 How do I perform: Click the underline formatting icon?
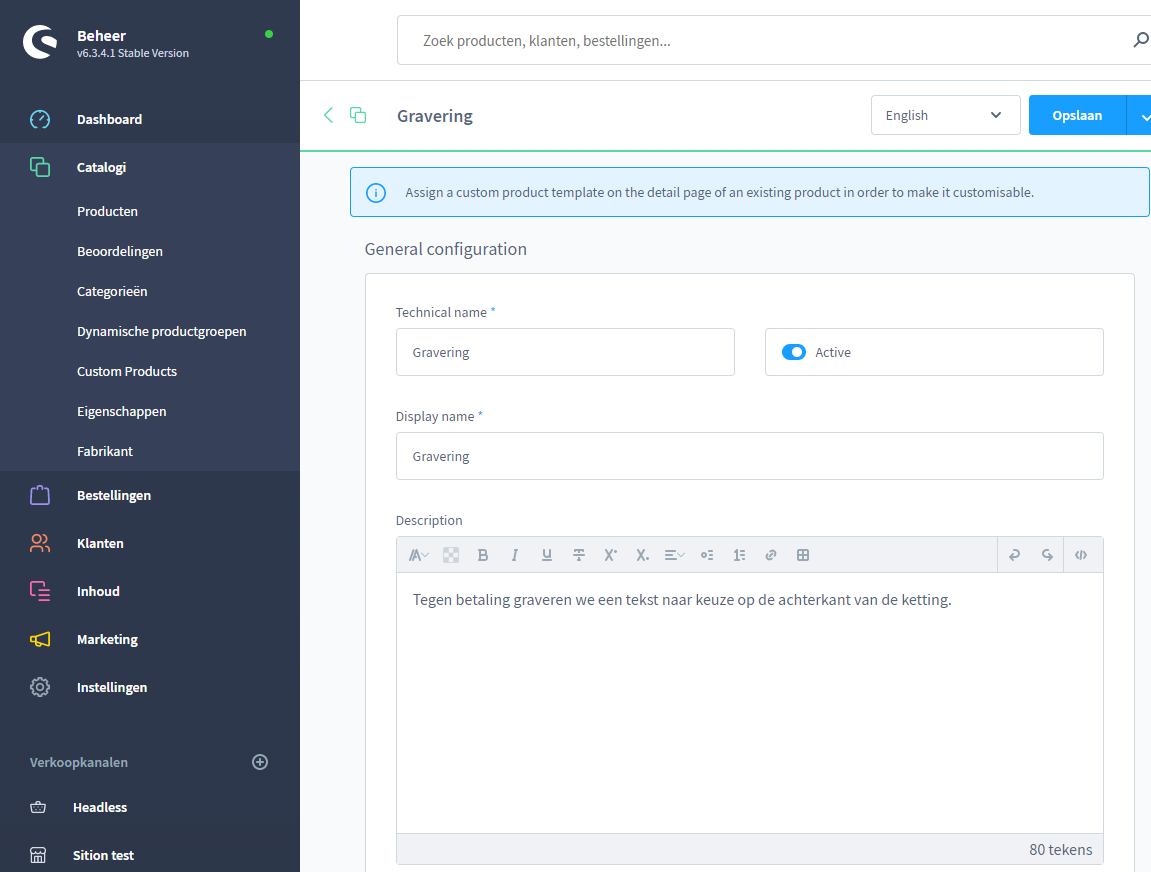point(547,555)
